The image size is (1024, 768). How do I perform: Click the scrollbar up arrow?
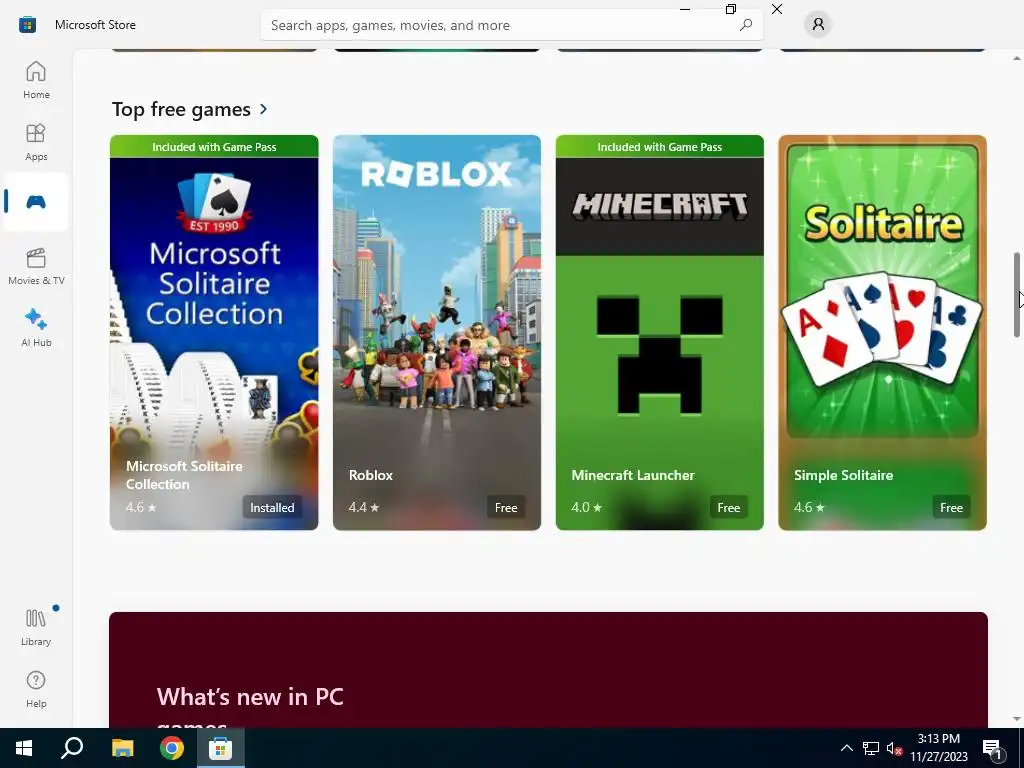click(x=1016, y=58)
